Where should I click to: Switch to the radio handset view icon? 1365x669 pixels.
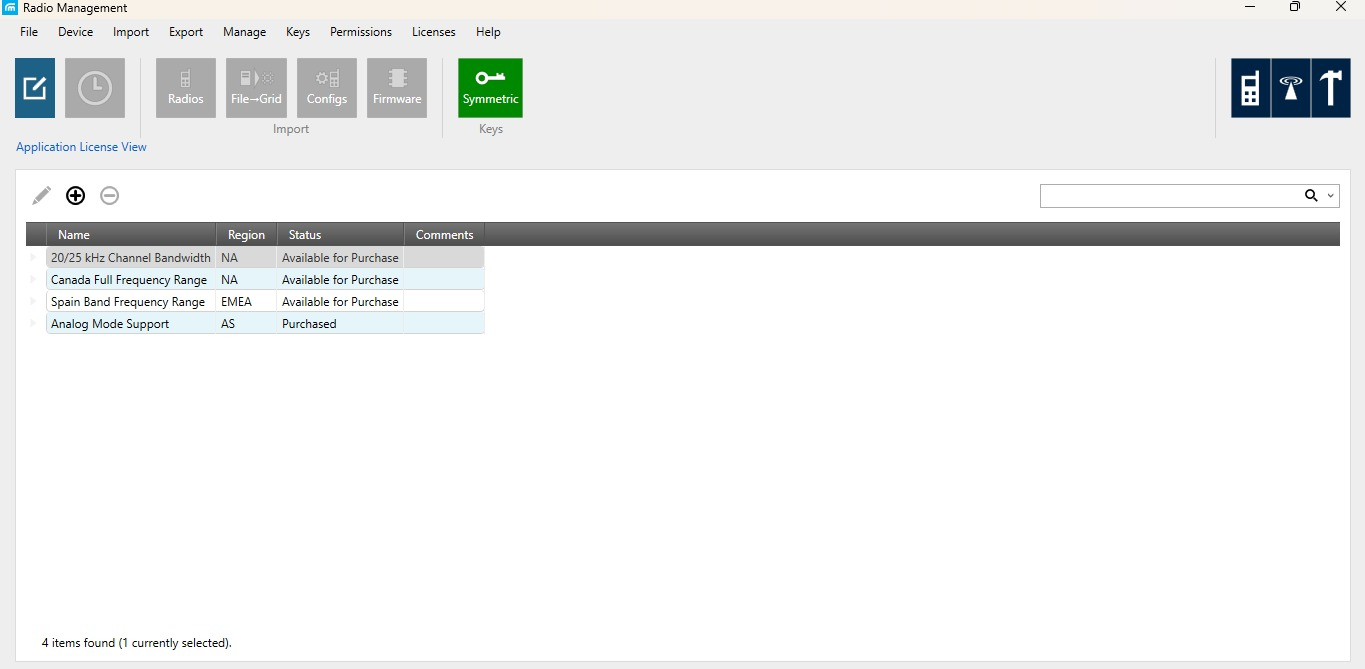[x=1251, y=88]
